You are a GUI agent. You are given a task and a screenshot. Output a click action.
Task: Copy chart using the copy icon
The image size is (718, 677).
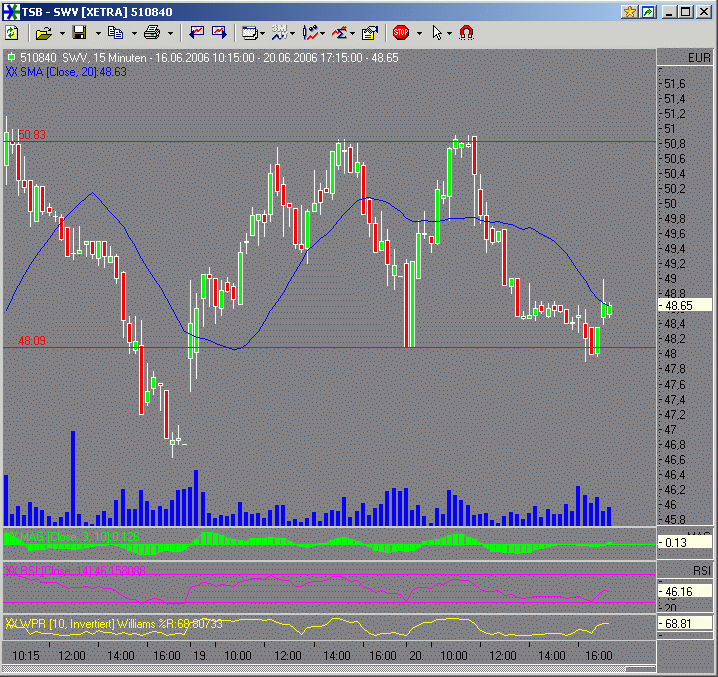115,33
